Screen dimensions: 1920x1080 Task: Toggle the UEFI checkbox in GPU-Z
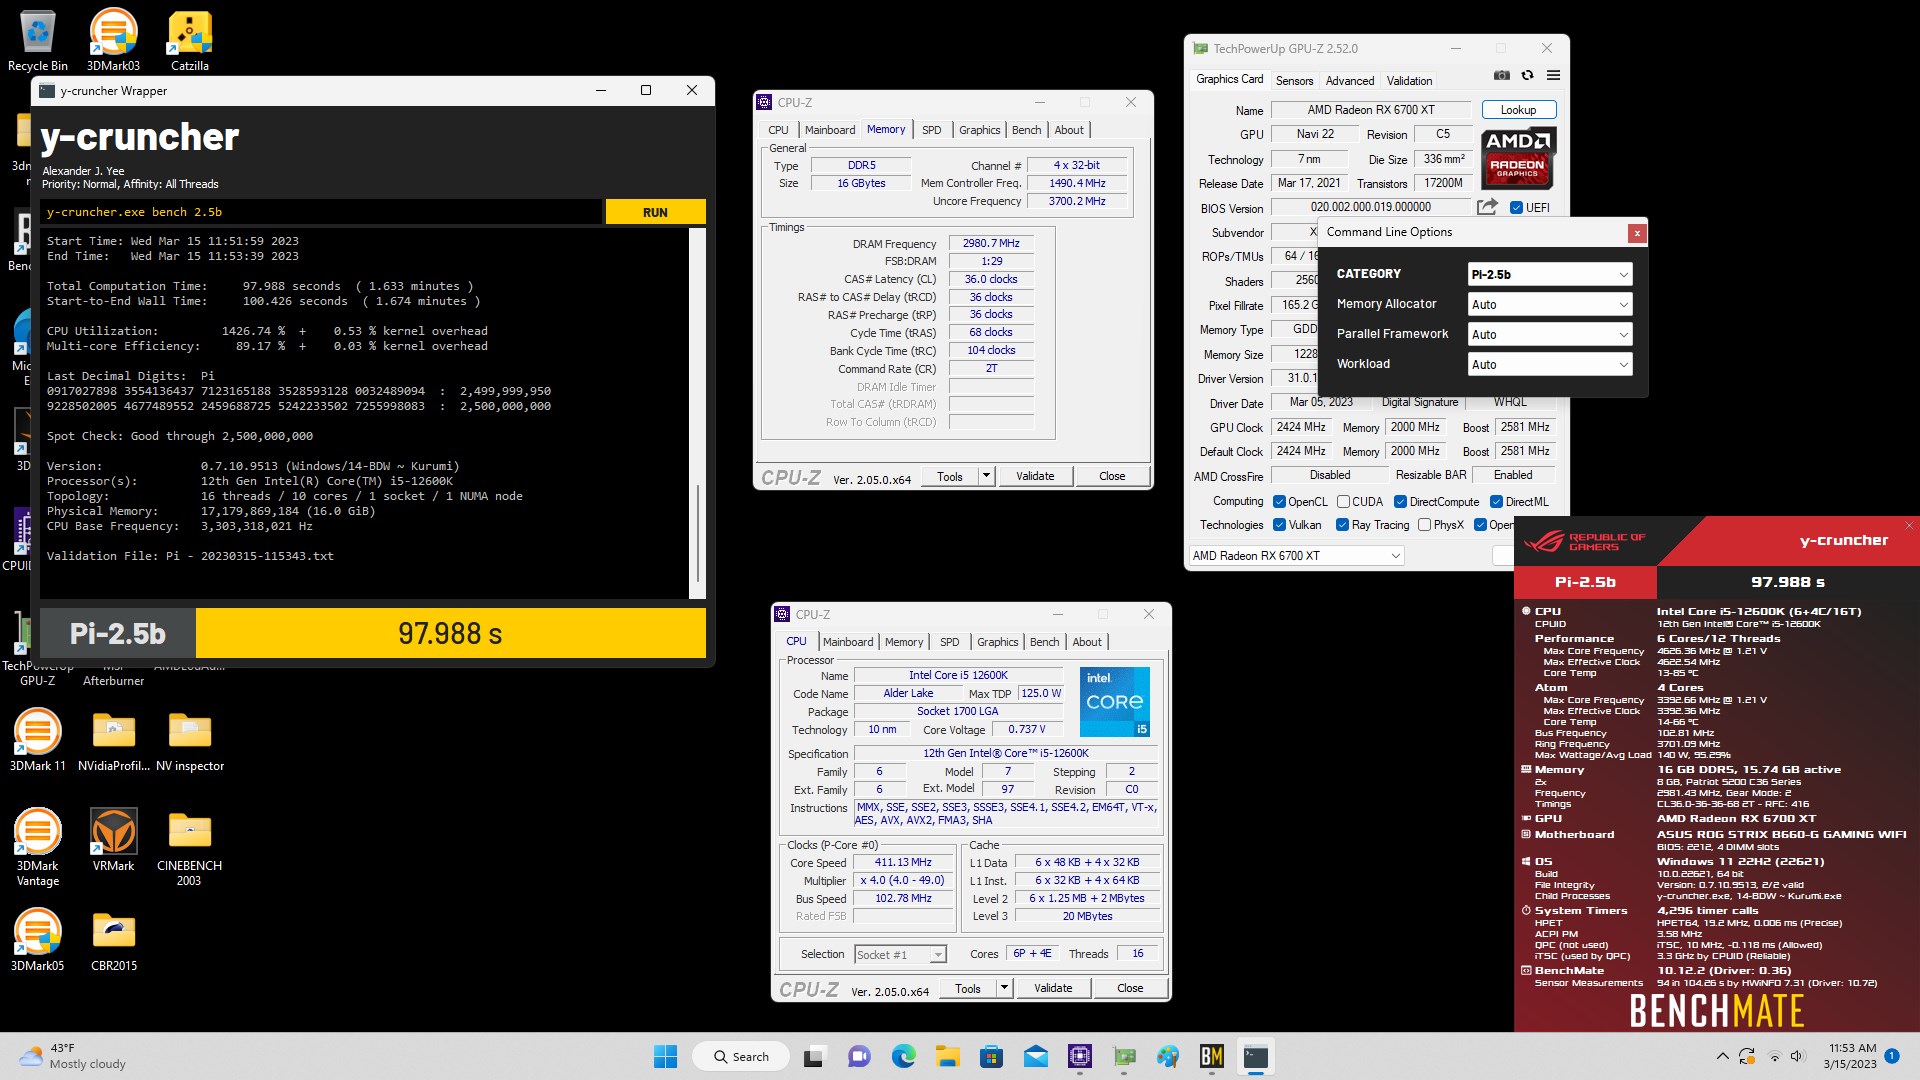tap(1516, 208)
